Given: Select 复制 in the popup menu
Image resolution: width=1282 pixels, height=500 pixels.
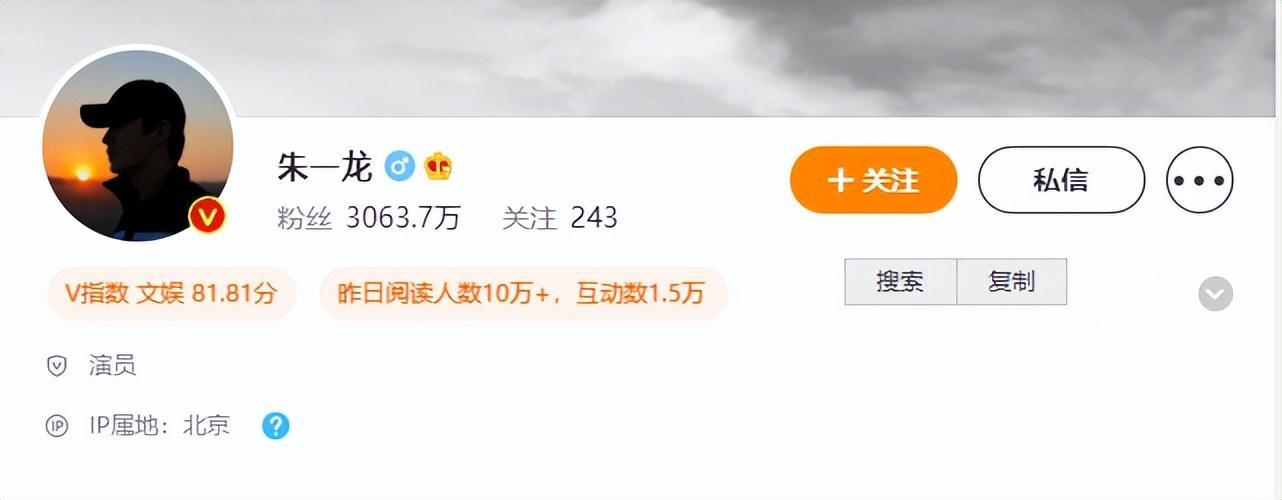Looking at the screenshot, I should pyautogui.click(x=1011, y=282).
